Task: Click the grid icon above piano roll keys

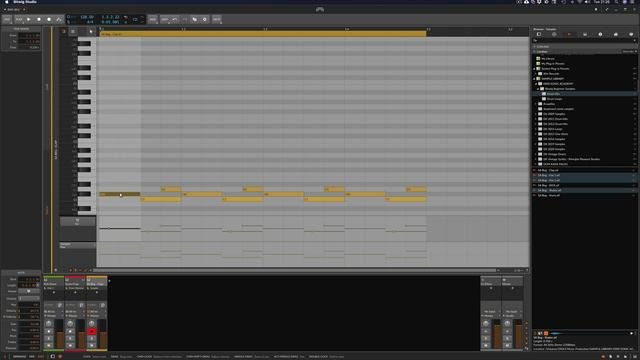Action: tap(73, 31)
